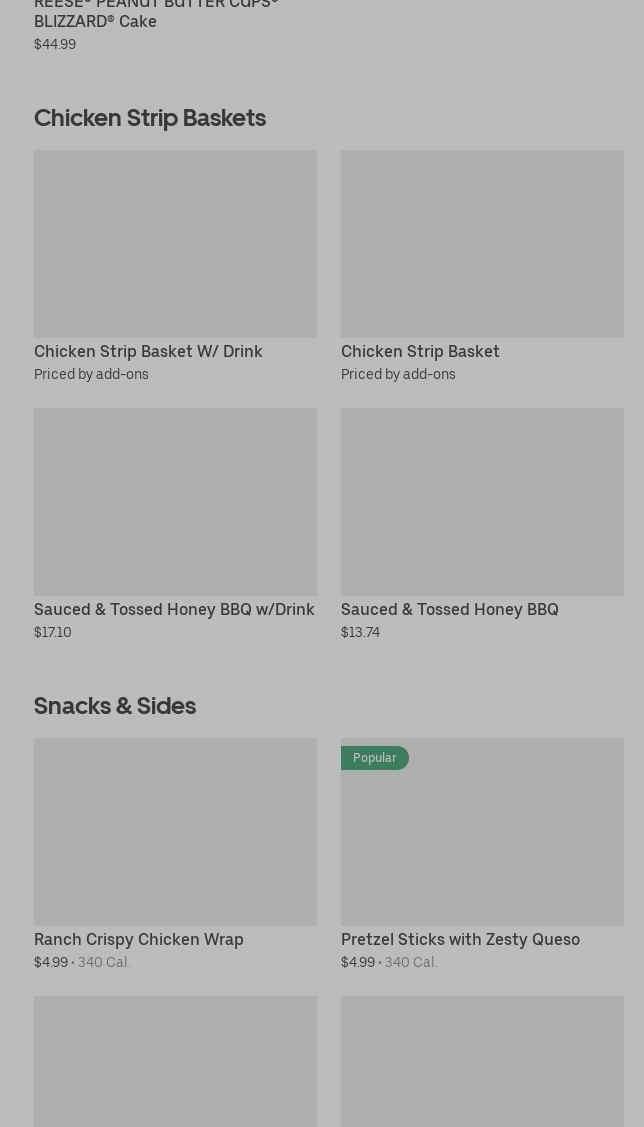Select the Ranch Crispy Chicken Wrap title

[x=139, y=939]
